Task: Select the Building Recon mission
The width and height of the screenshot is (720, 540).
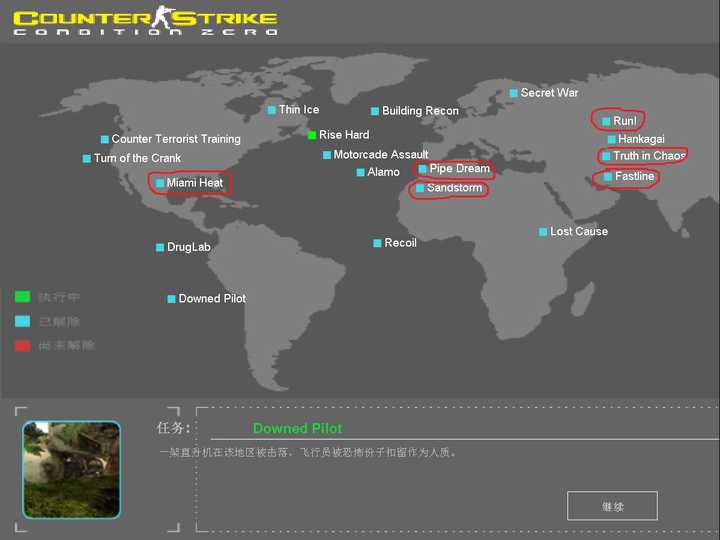Action: pos(415,111)
